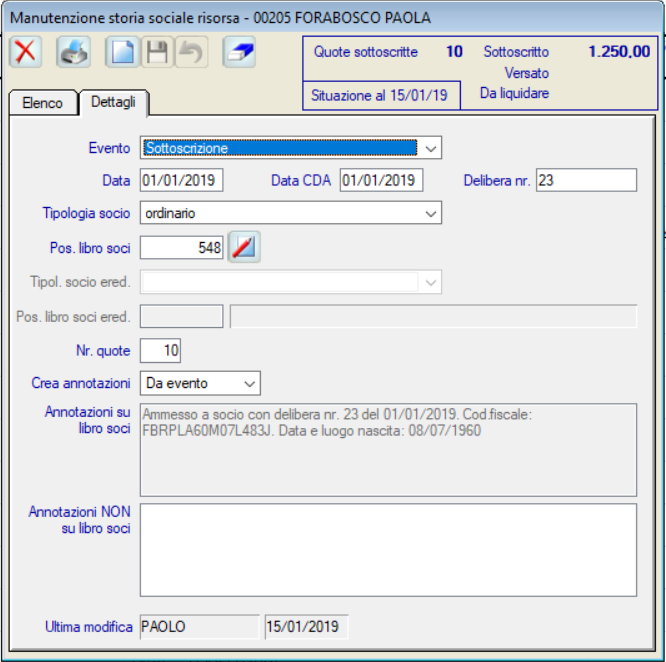Switch to the Elenco tab

click(43, 103)
